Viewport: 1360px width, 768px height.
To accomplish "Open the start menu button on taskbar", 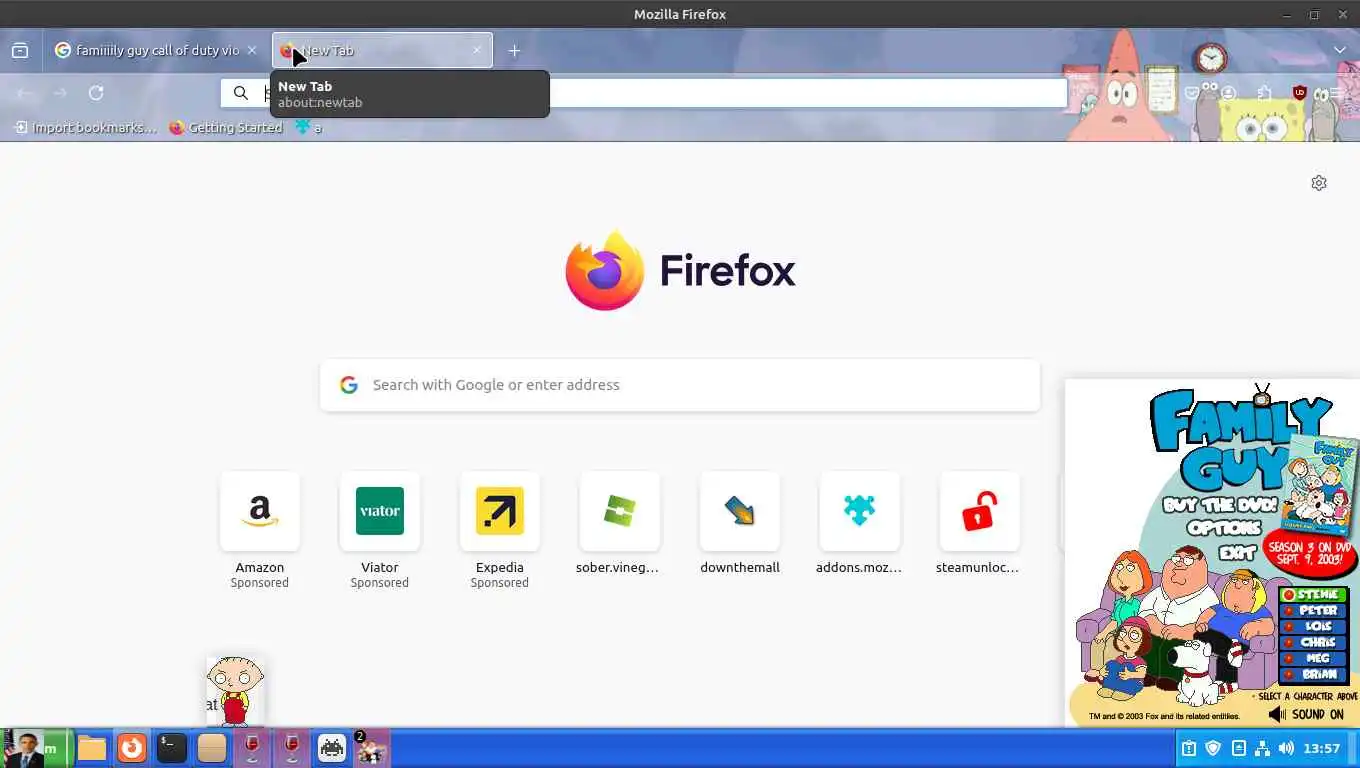I will [36, 748].
